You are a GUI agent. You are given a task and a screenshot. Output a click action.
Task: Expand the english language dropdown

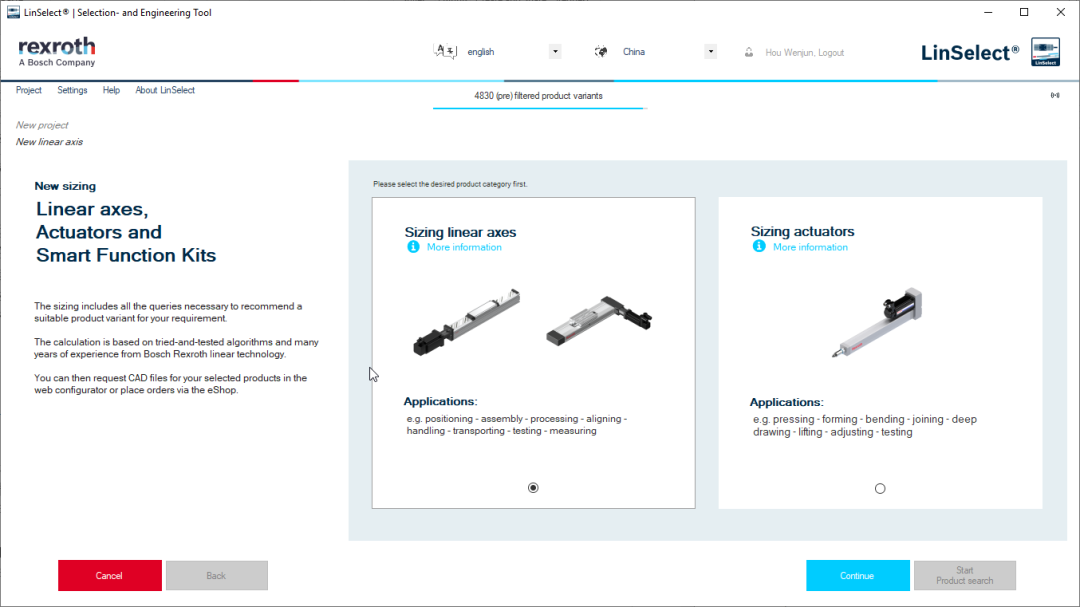(555, 52)
